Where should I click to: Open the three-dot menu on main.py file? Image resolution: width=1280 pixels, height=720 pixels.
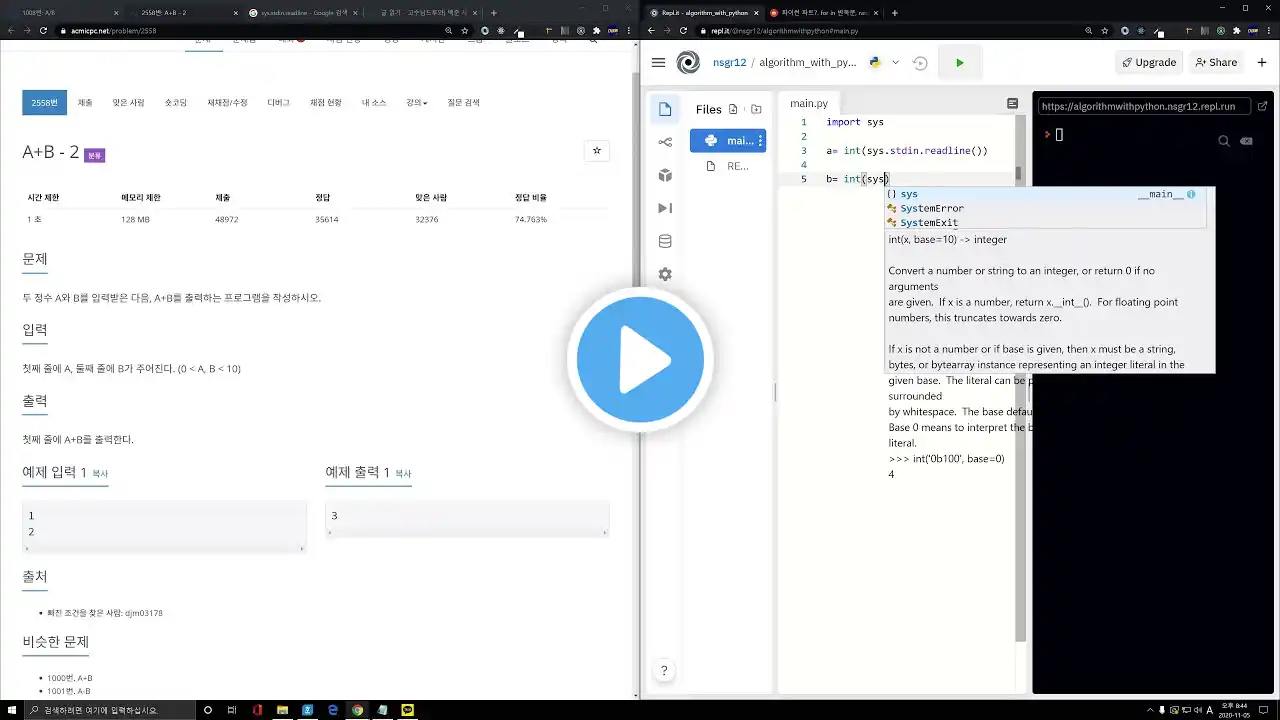tap(761, 141)
